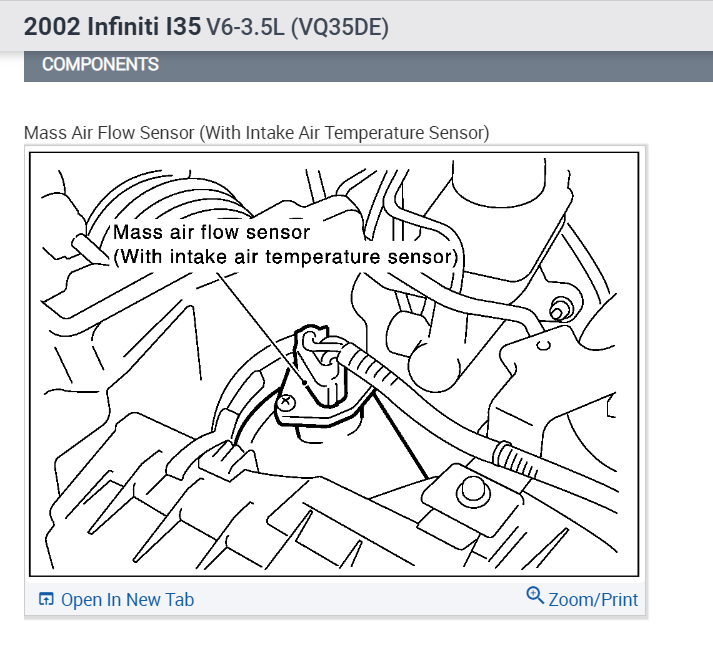The width and height of the screenshot is (713, 661).
Task: Click the leader line pointing to the sensor
Action: click(261, 328)
